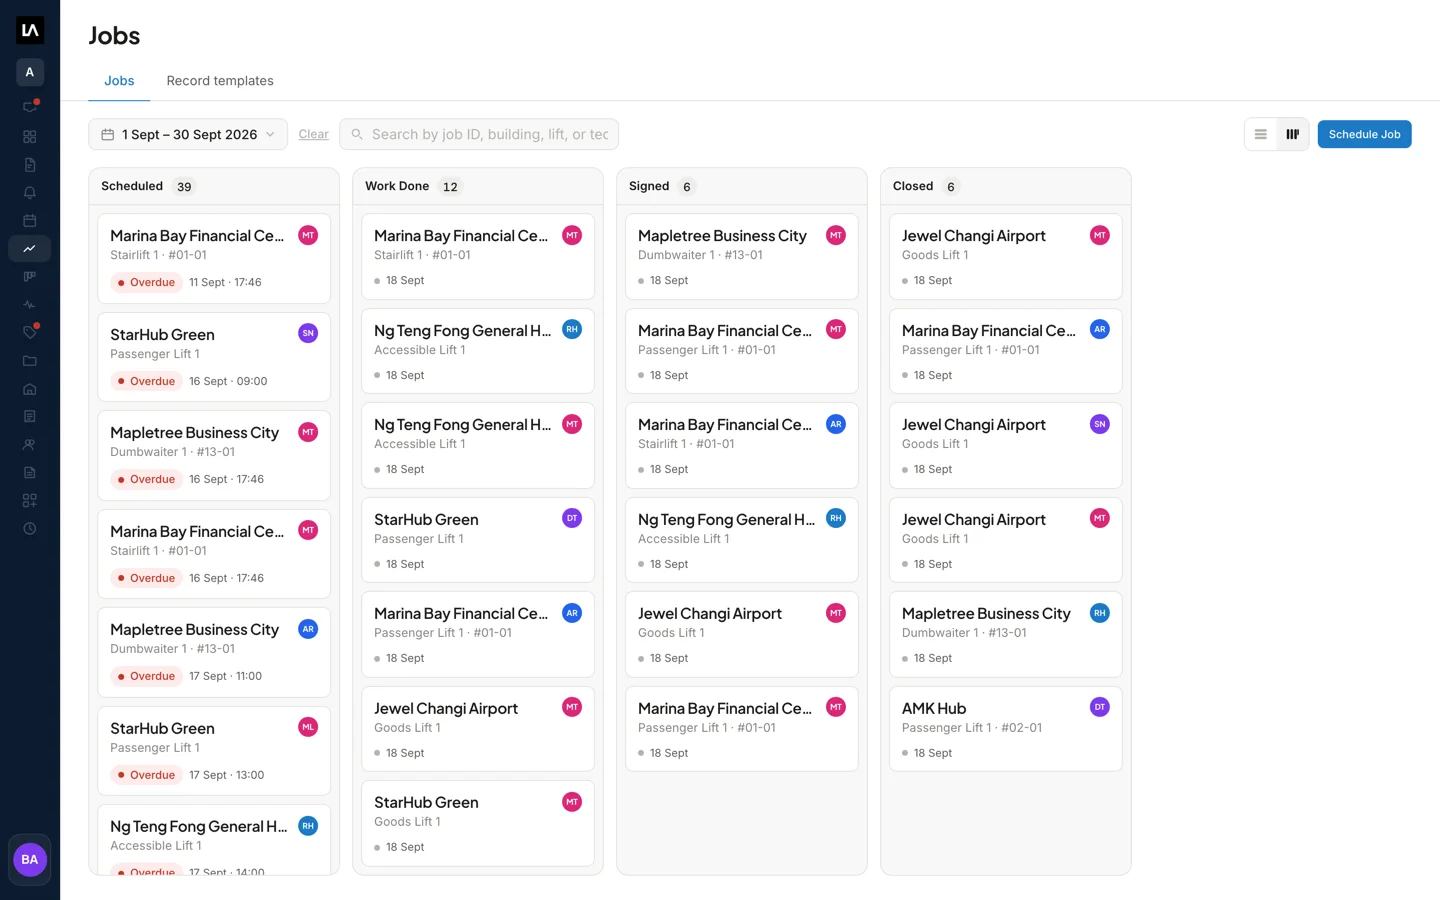Image resolution: width=1440 pixels, height=900 pixels.
Task: Open the clock history icon in sidebar
Action: (x=30, y=528)
